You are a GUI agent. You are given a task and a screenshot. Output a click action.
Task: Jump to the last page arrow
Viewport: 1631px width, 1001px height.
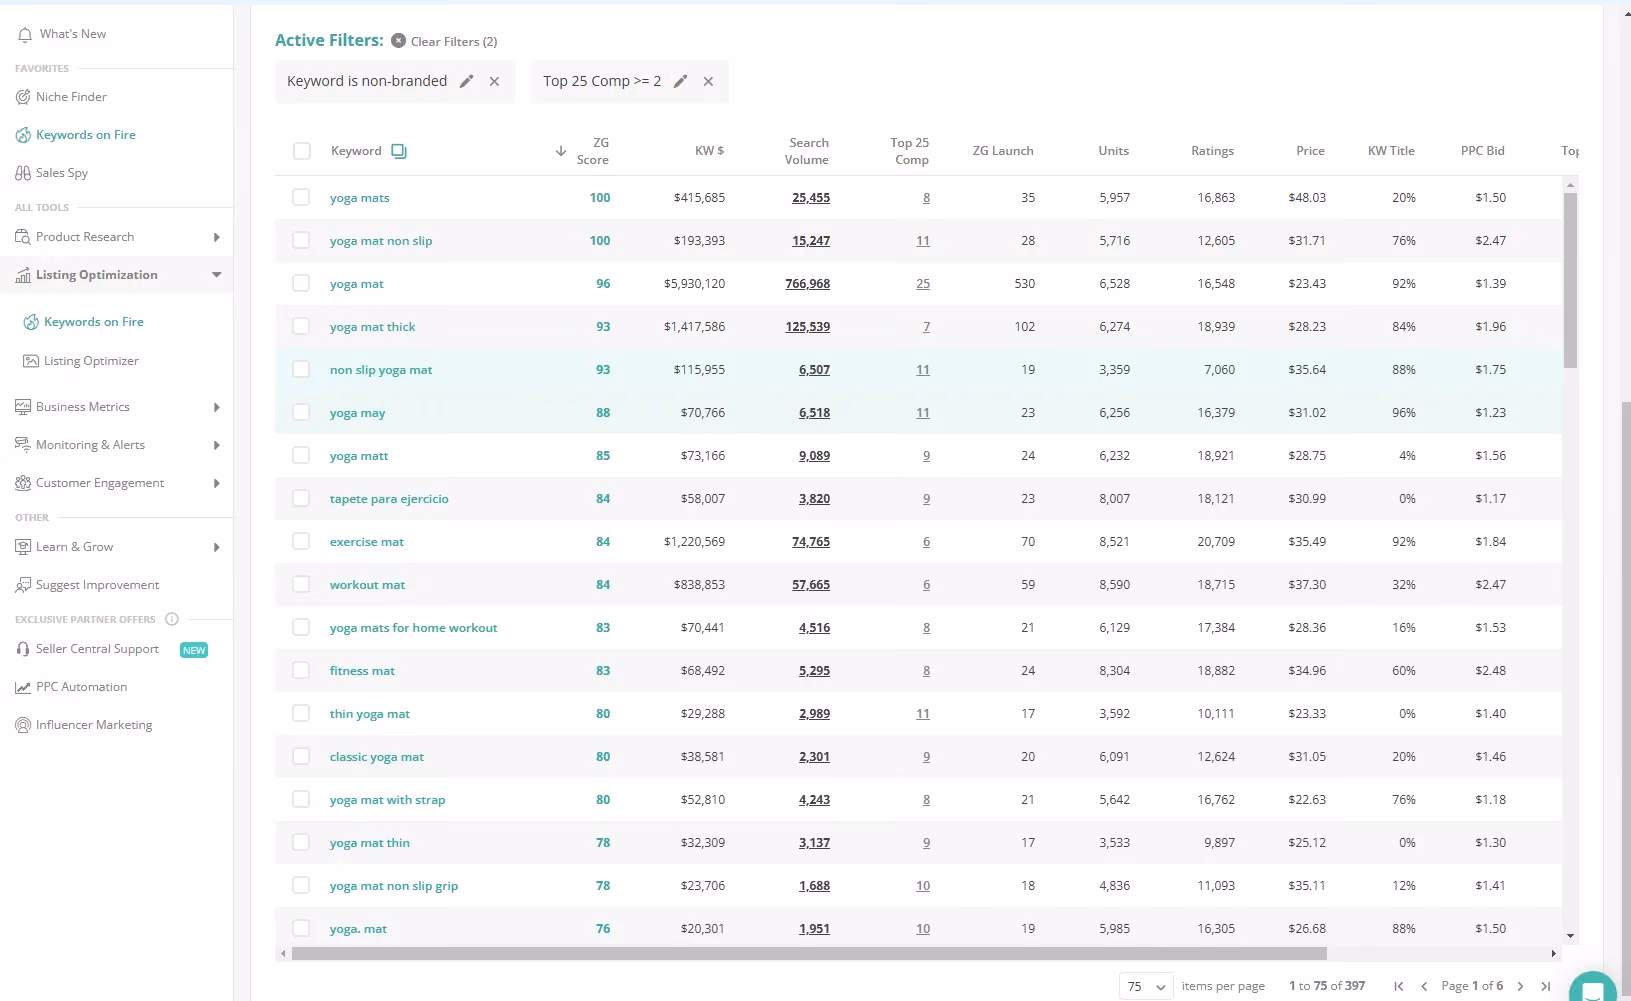[1546, 986]
